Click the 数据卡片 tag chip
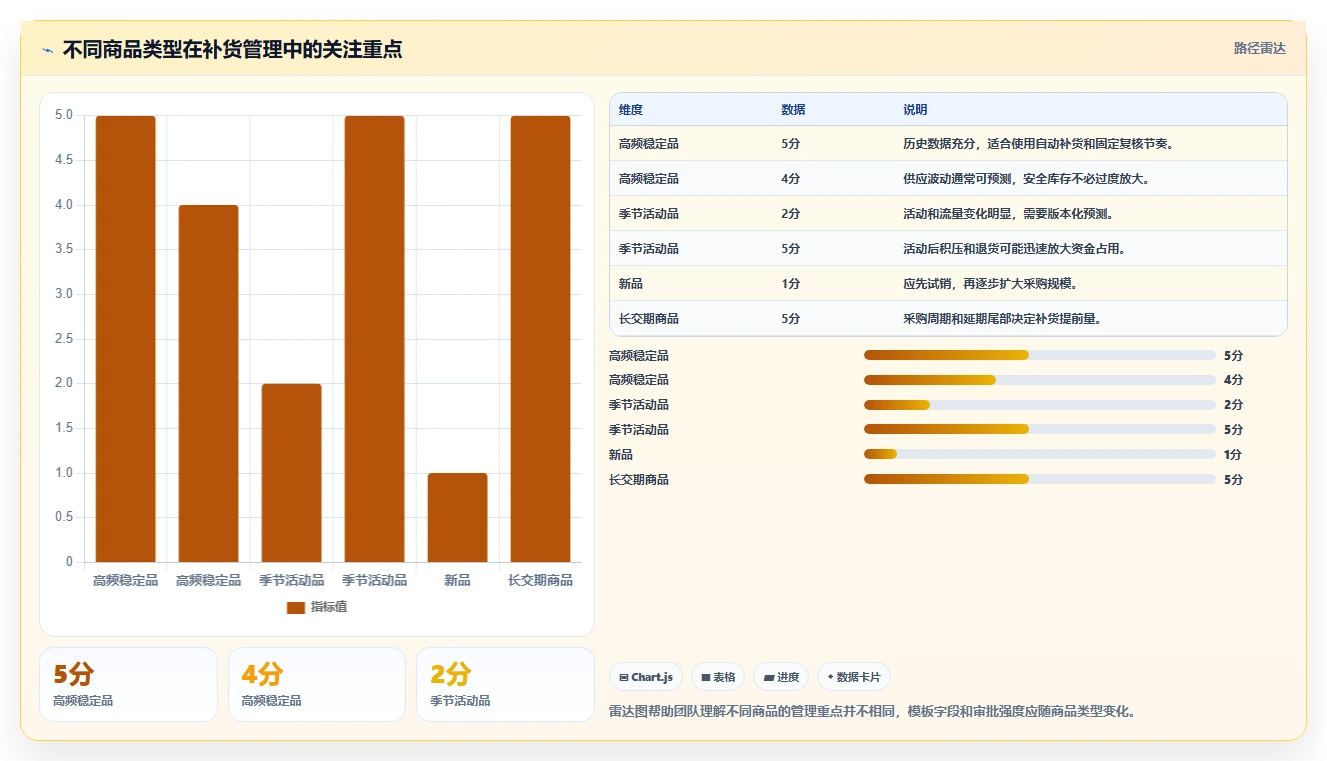Image resolution: width=1327 pixels, height=761 pixels. [854, 677]
